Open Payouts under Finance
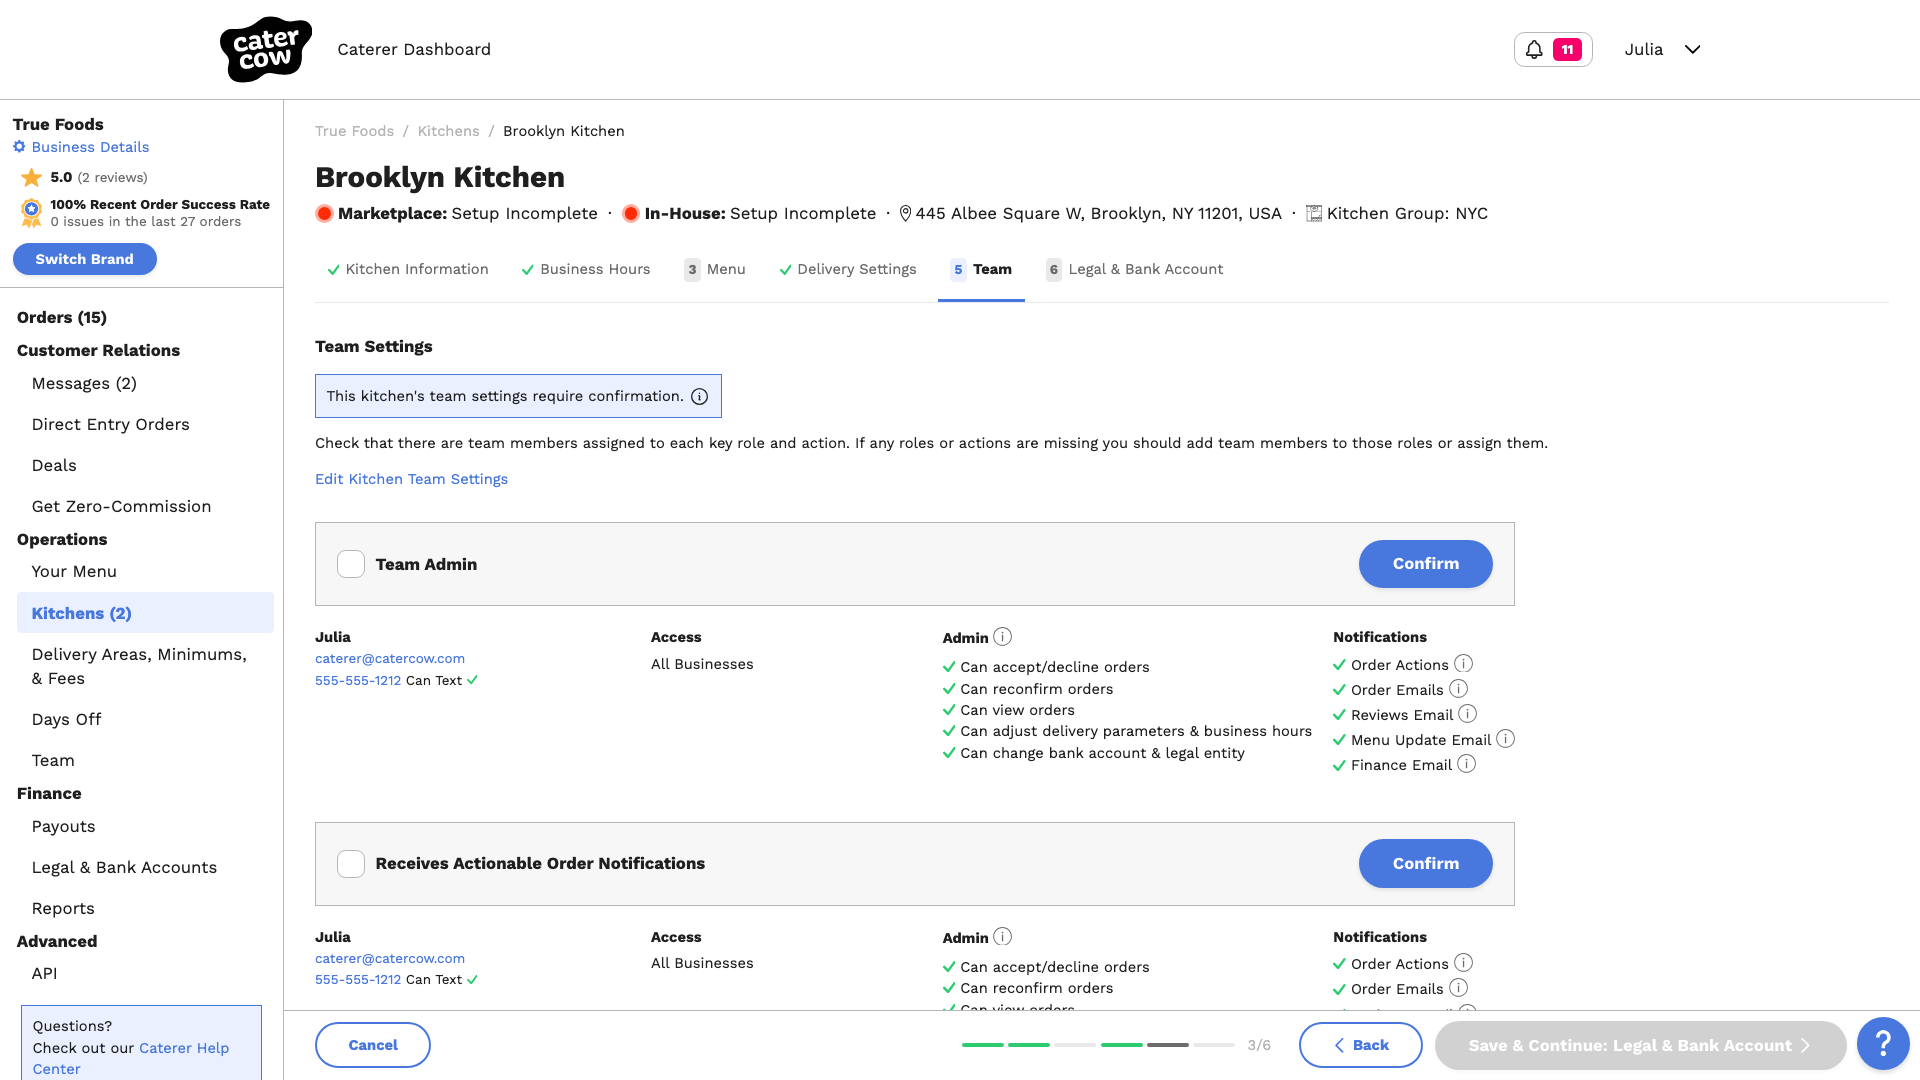 point(63,826)
